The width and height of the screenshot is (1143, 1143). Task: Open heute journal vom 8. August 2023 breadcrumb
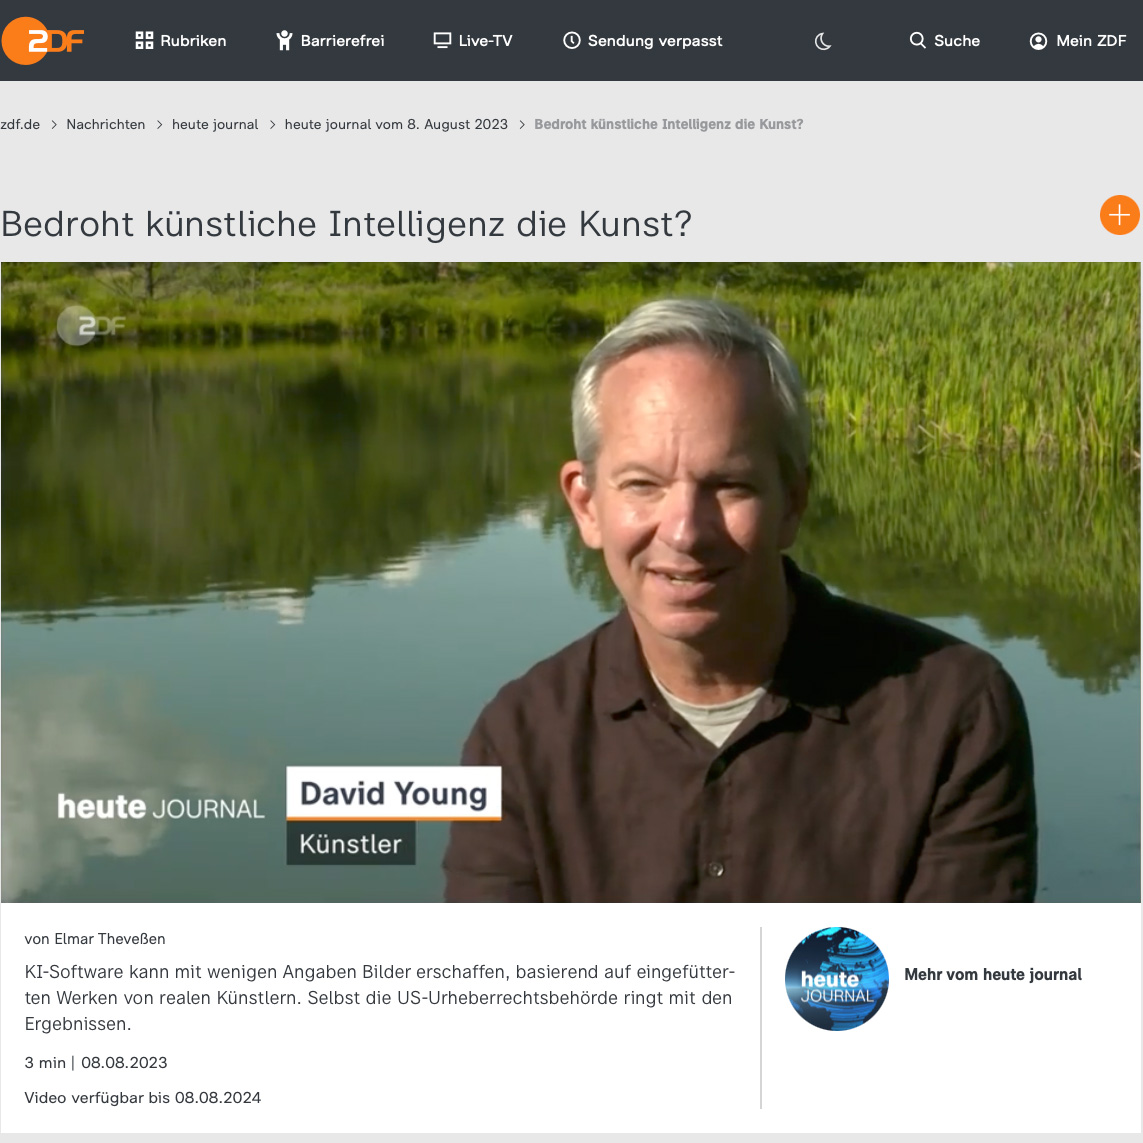[x=396, y=125]
